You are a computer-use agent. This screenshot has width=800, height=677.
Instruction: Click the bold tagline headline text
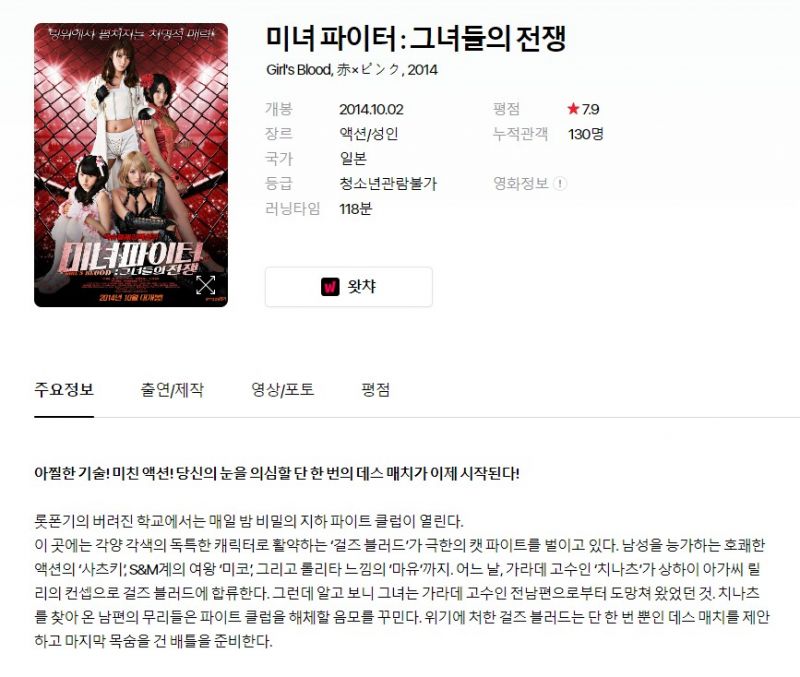tap(277, 473)
